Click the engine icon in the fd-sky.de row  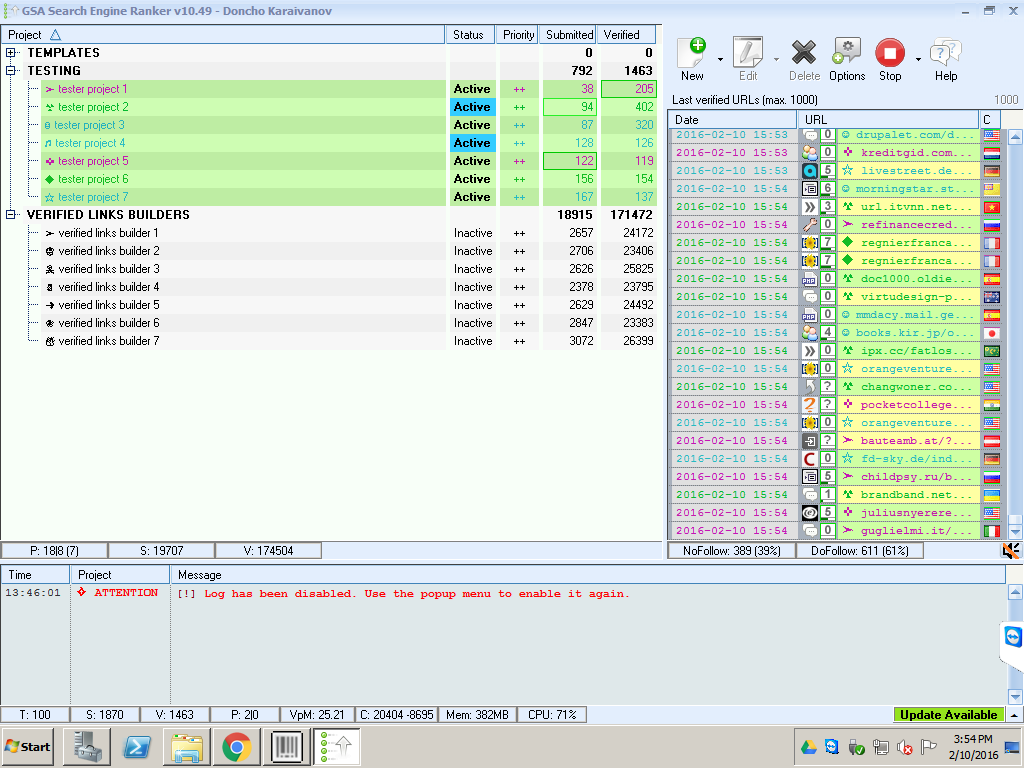click(x=810, y=459)
